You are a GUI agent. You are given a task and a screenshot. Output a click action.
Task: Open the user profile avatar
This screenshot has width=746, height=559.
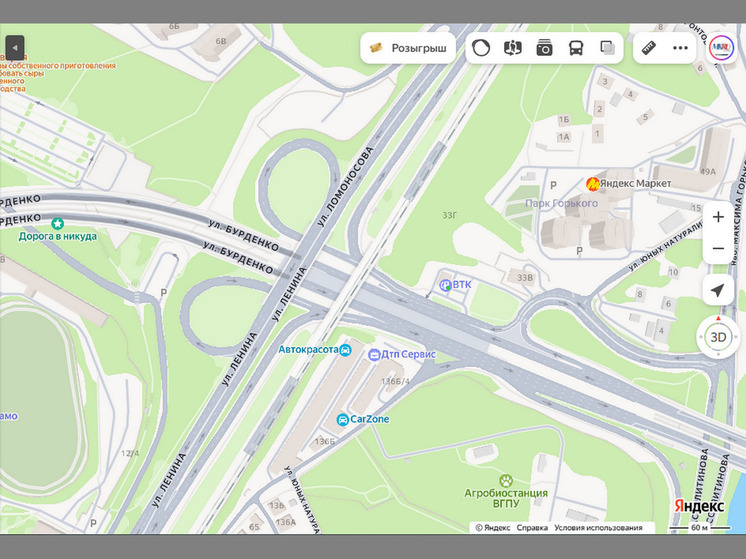721,47
